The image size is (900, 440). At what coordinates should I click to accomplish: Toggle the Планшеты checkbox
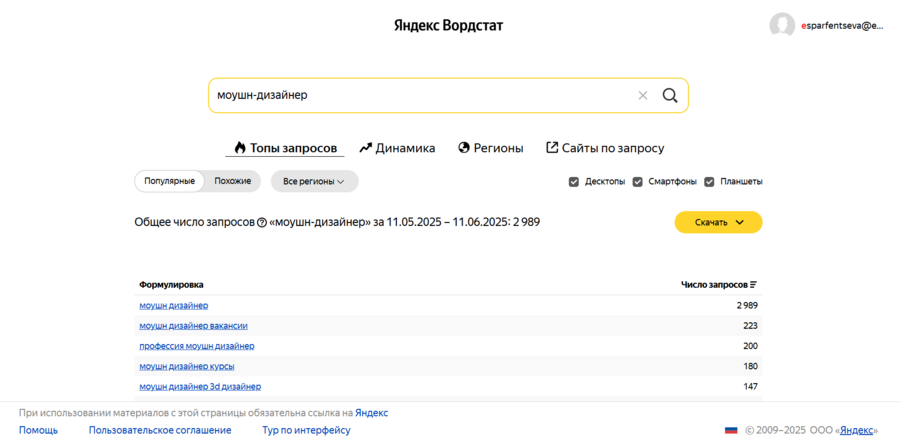point(709,181)
